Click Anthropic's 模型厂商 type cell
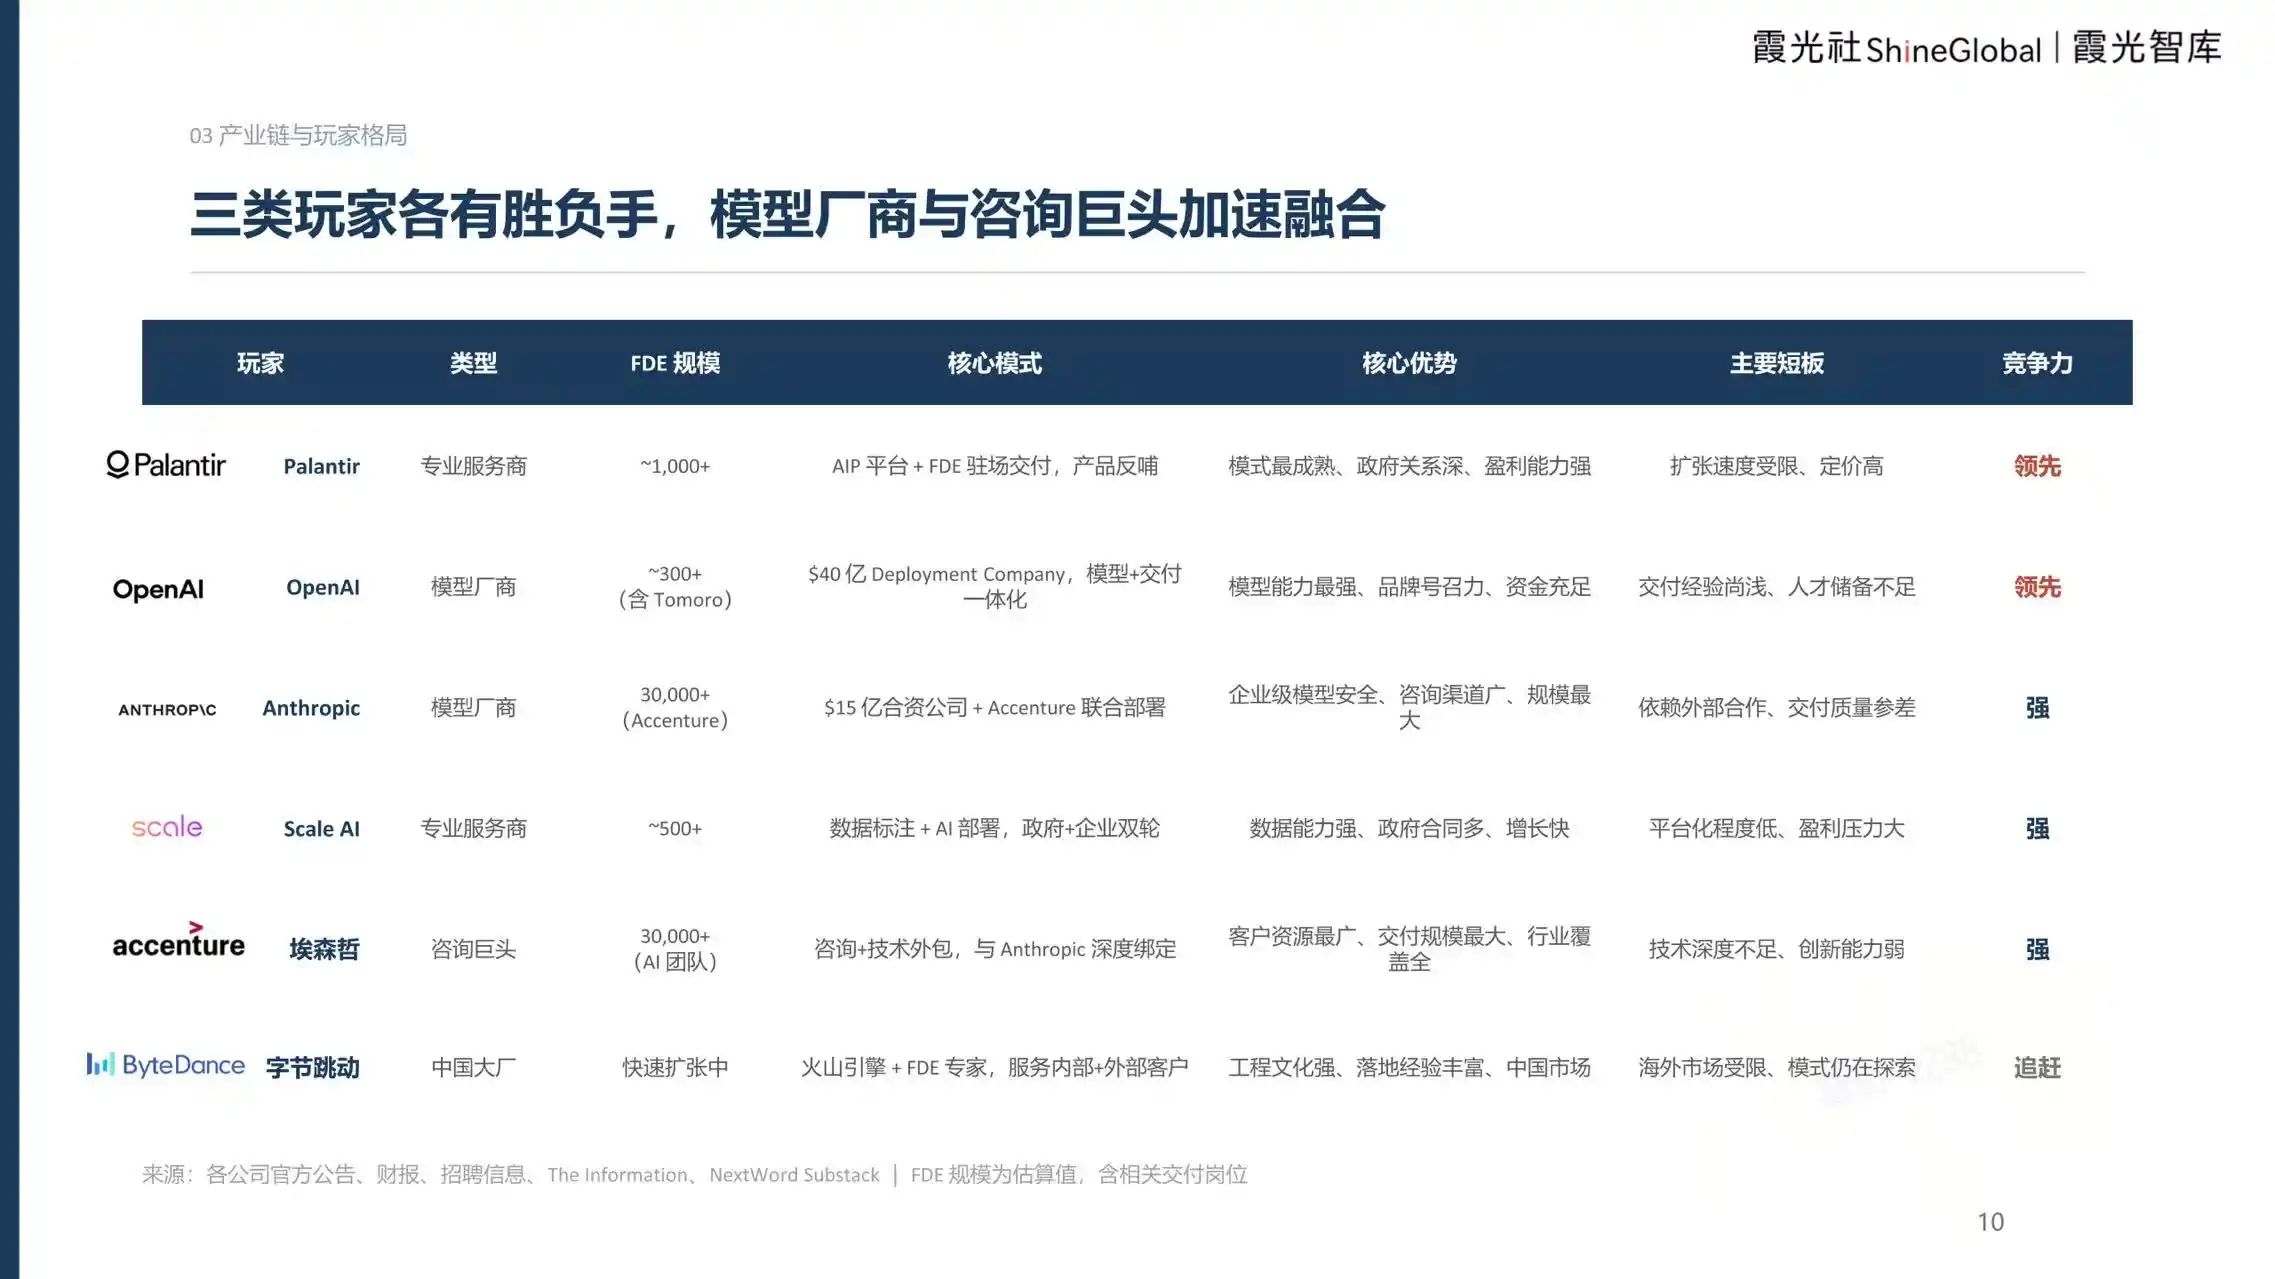Viewport: 2275px width, 1279px height. coord(473,708)
